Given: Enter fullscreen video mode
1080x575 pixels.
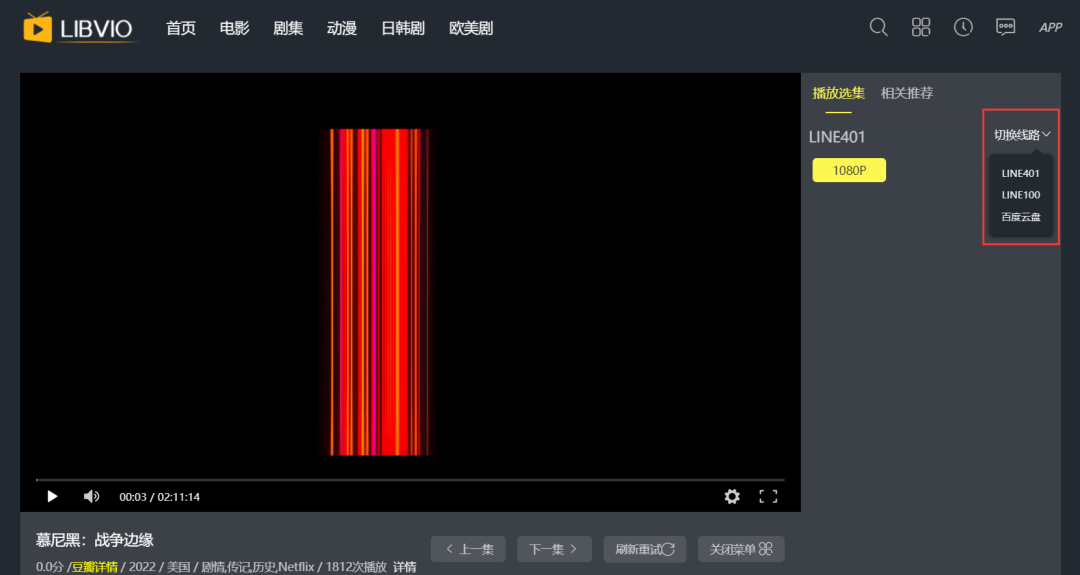Looking at the screenshot, I should tap(768, 496).
